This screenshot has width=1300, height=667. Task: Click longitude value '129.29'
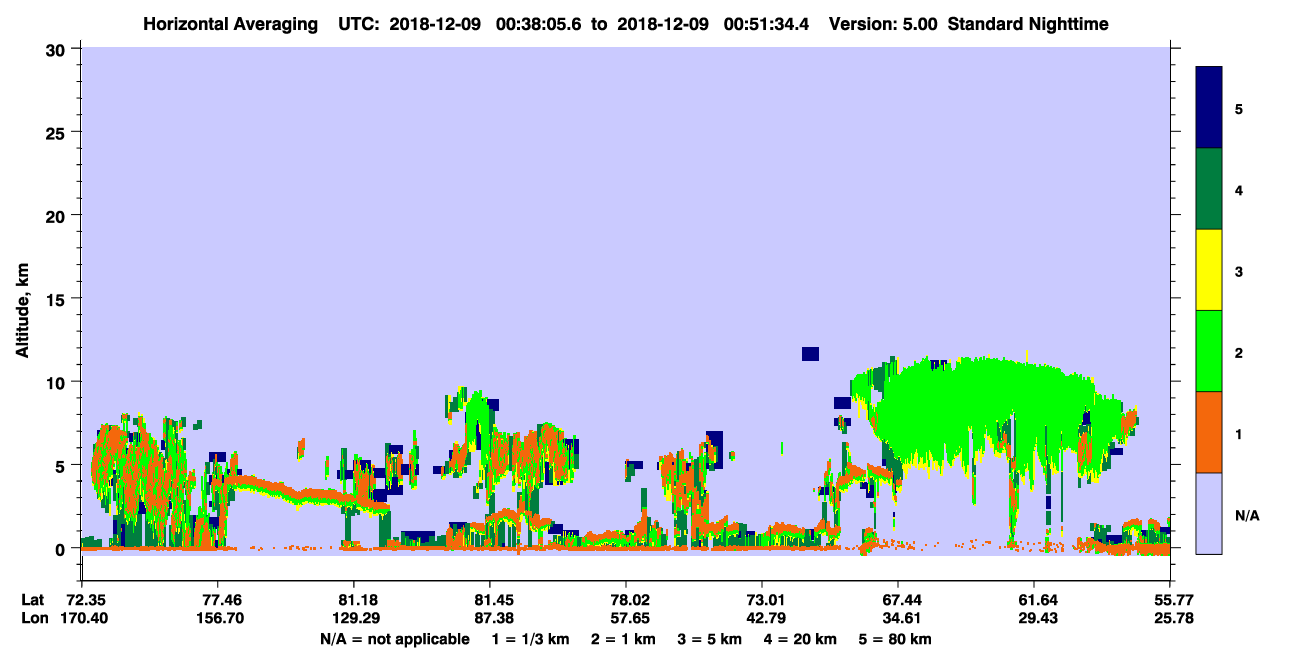[x=354, y=618]
